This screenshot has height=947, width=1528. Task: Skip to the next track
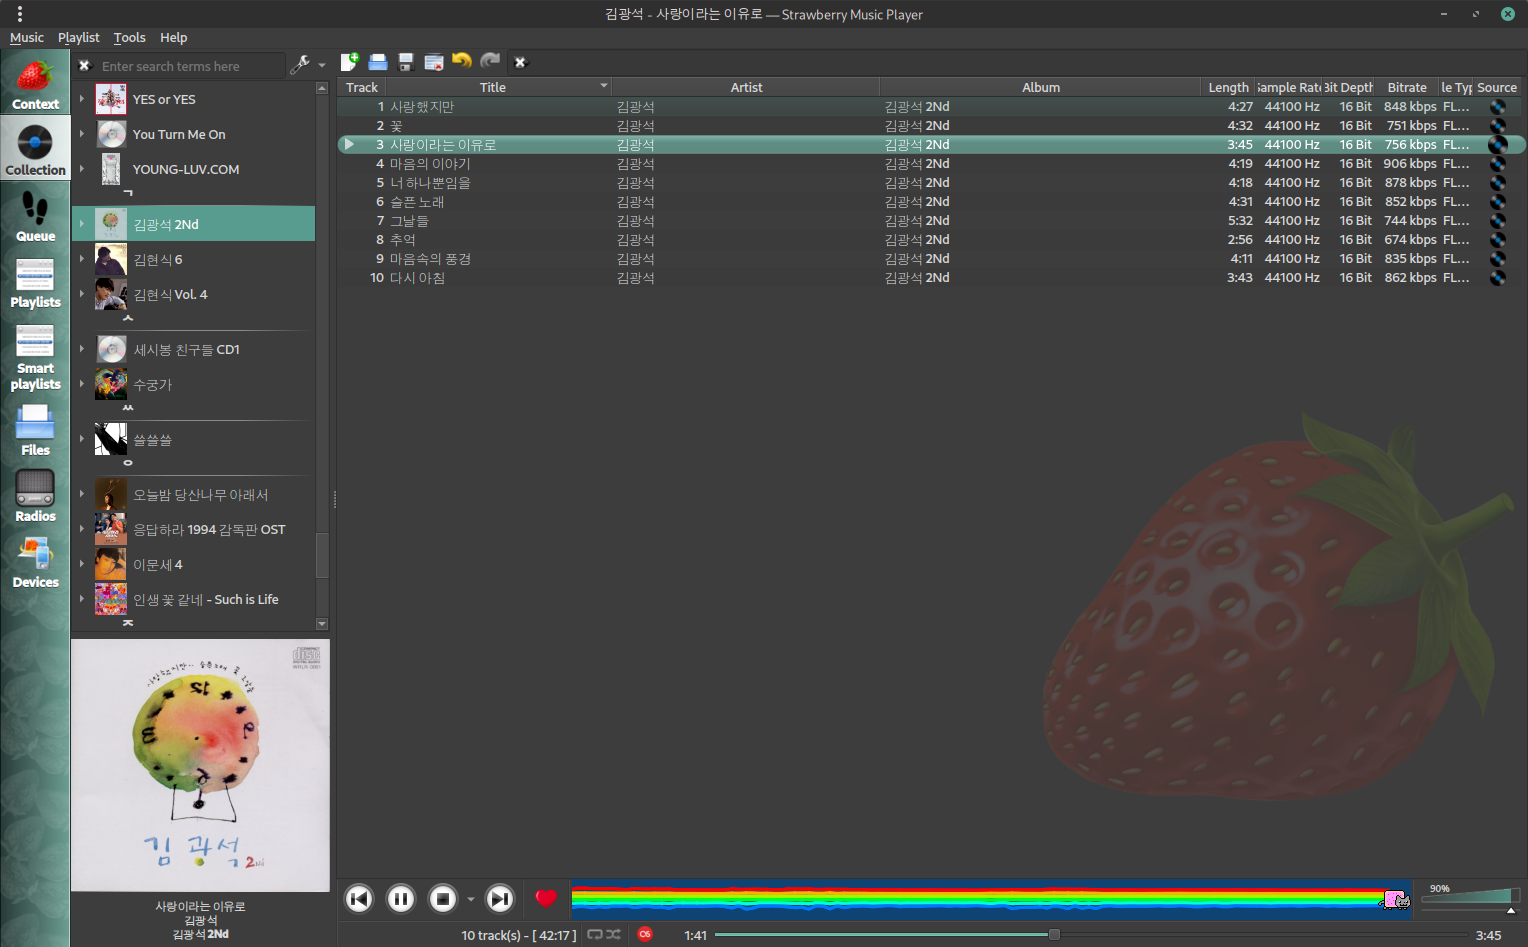[x=500, y=899]
